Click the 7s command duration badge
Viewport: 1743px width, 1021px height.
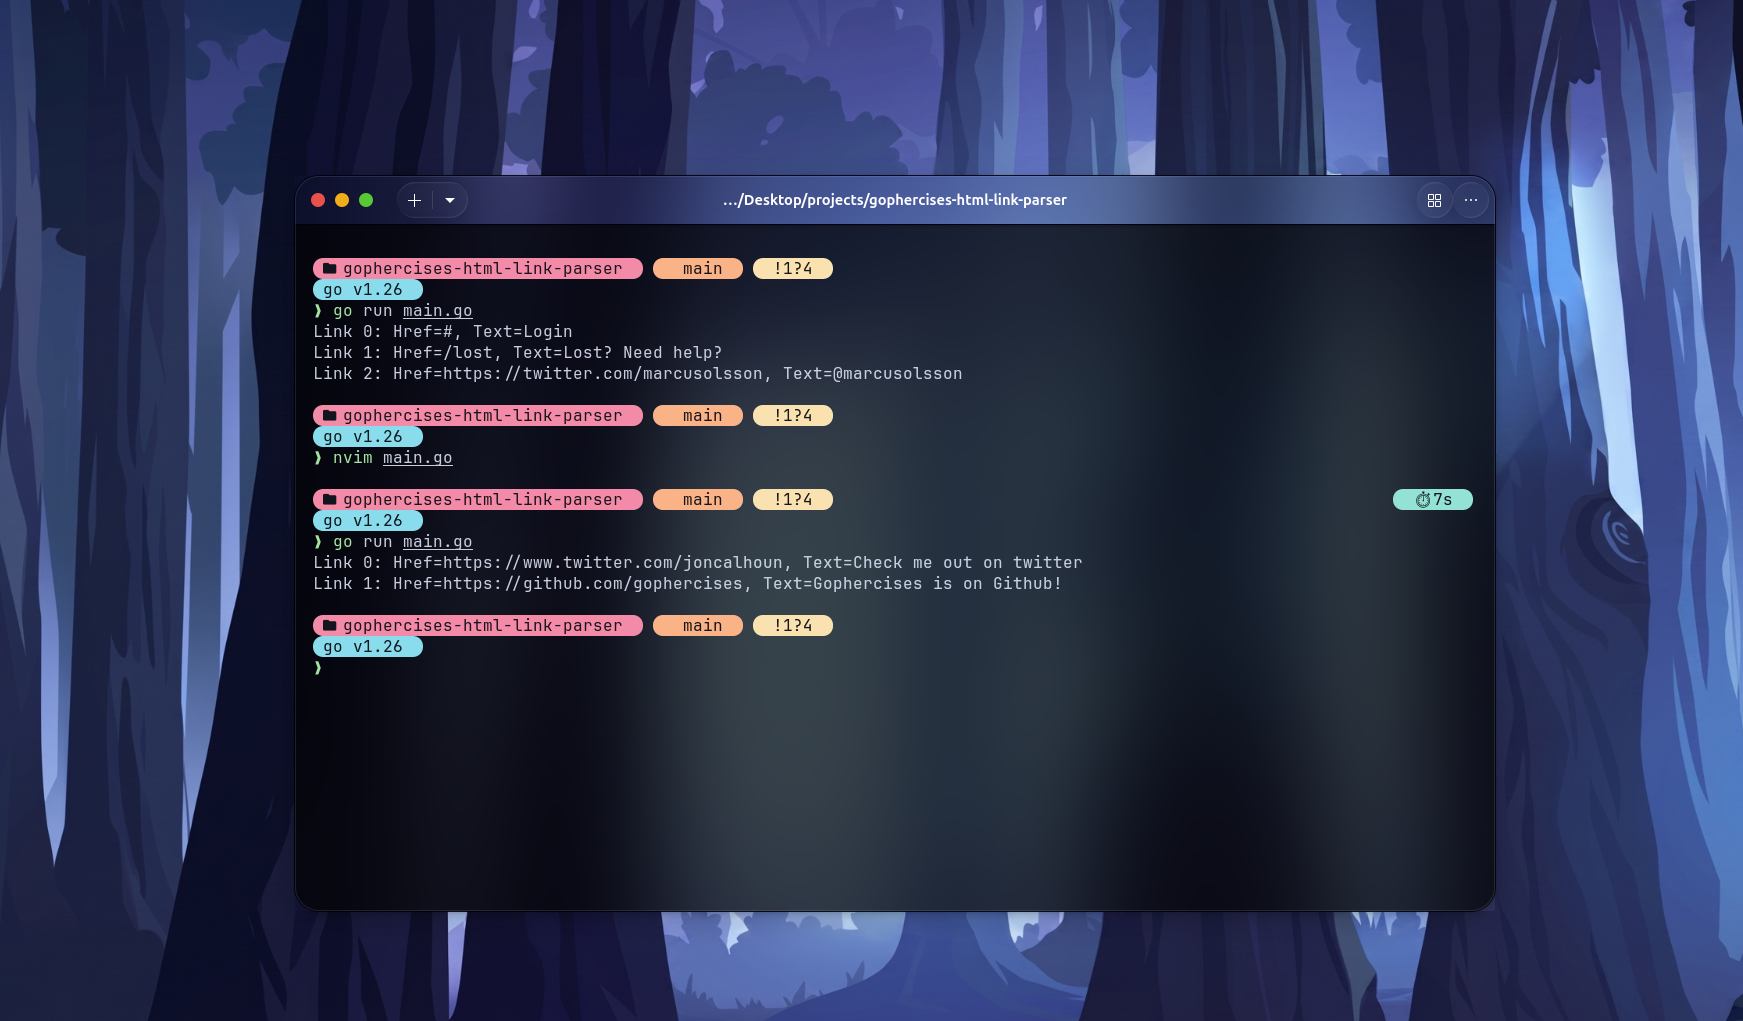click(1433, 499)
